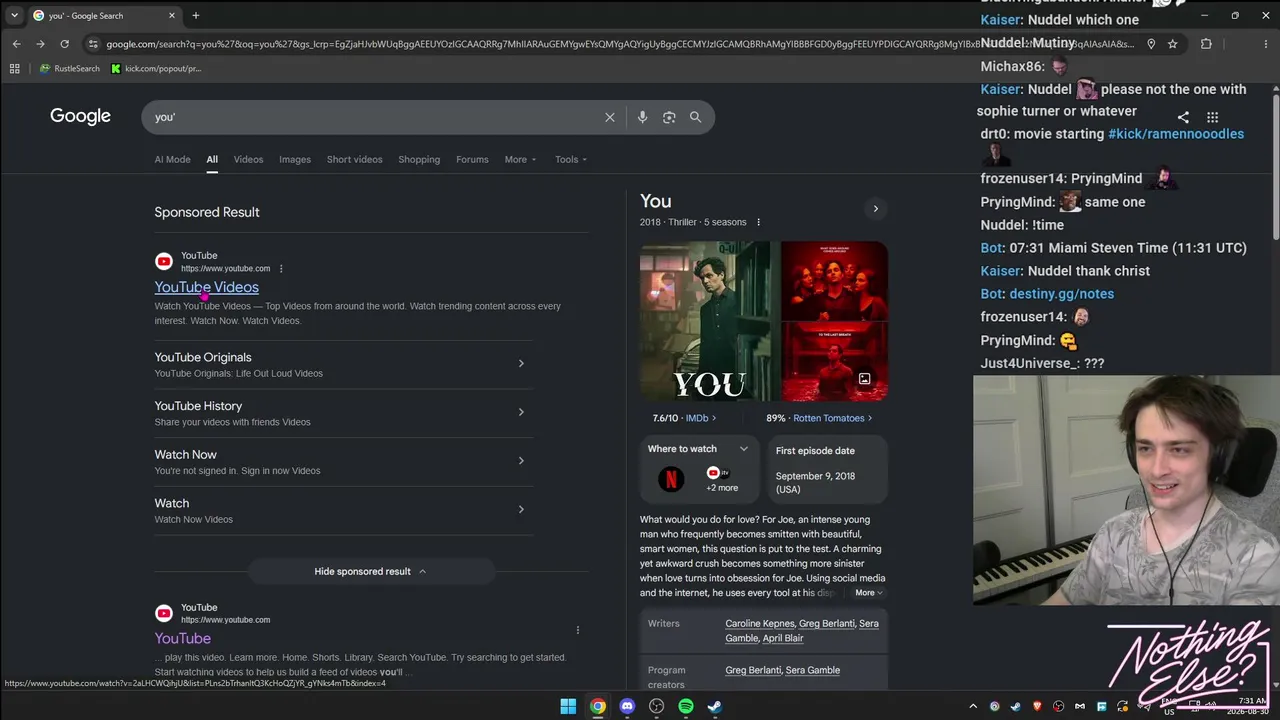1280x720 pixels.
Task: Show hidden system tray icons
Action: tap(972, 706)
